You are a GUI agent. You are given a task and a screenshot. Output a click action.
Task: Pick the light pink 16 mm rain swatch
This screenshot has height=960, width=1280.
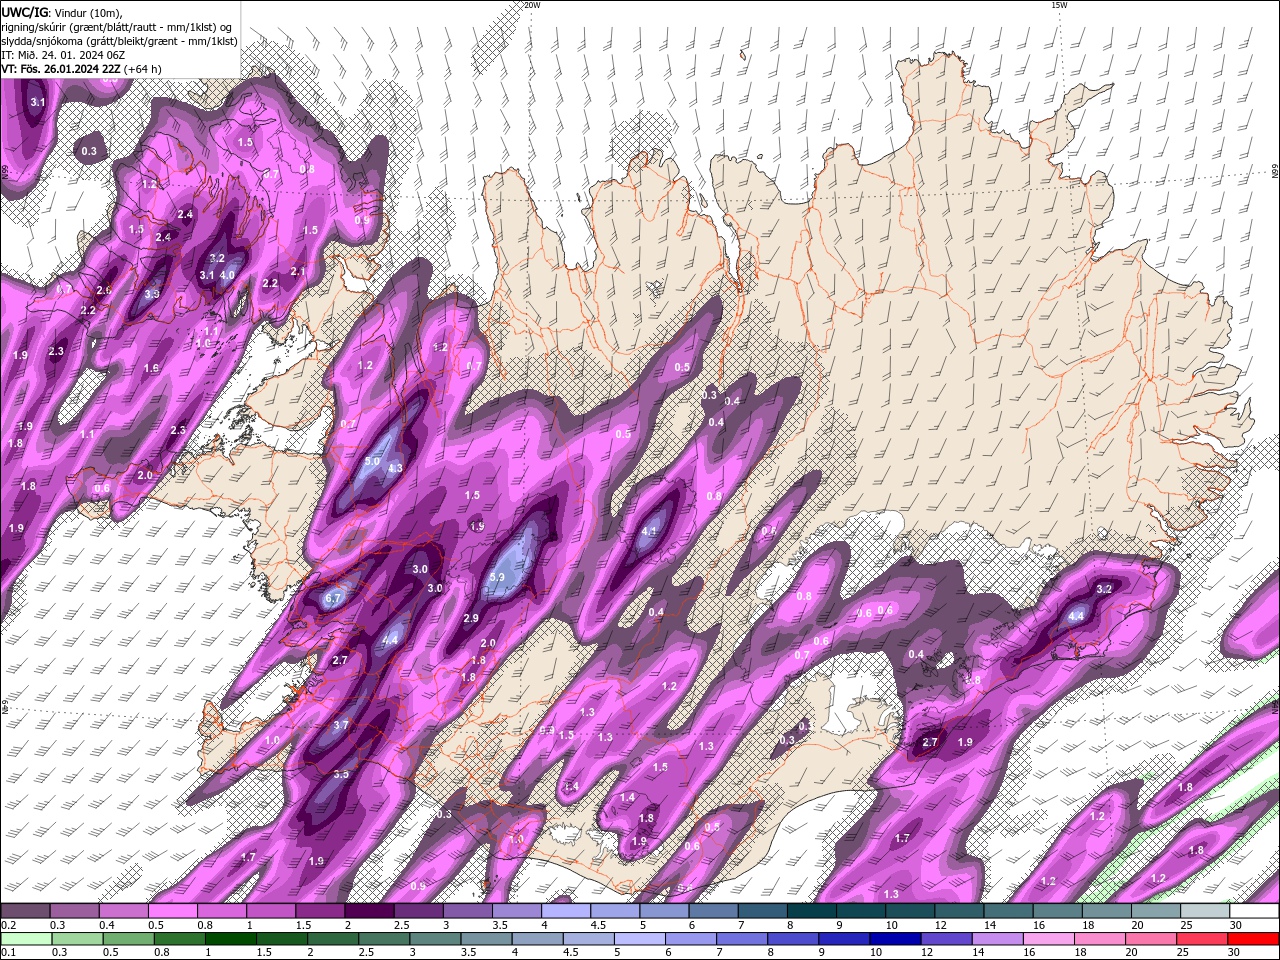(1048, 939)
